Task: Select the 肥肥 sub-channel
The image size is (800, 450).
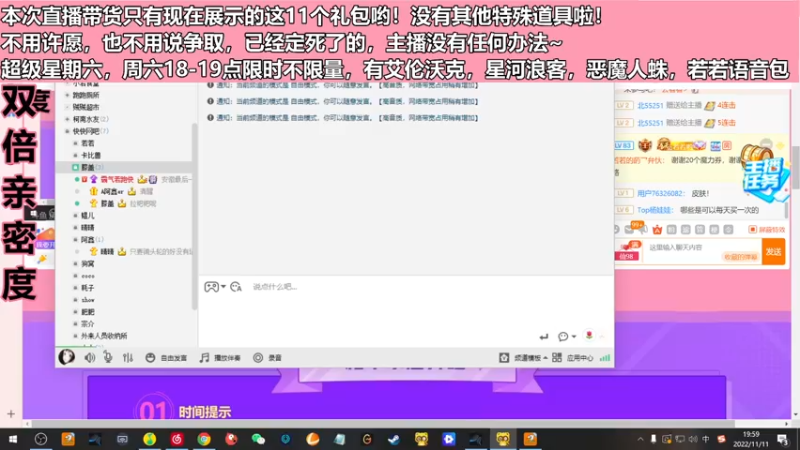Action: [x=87, y=312]
